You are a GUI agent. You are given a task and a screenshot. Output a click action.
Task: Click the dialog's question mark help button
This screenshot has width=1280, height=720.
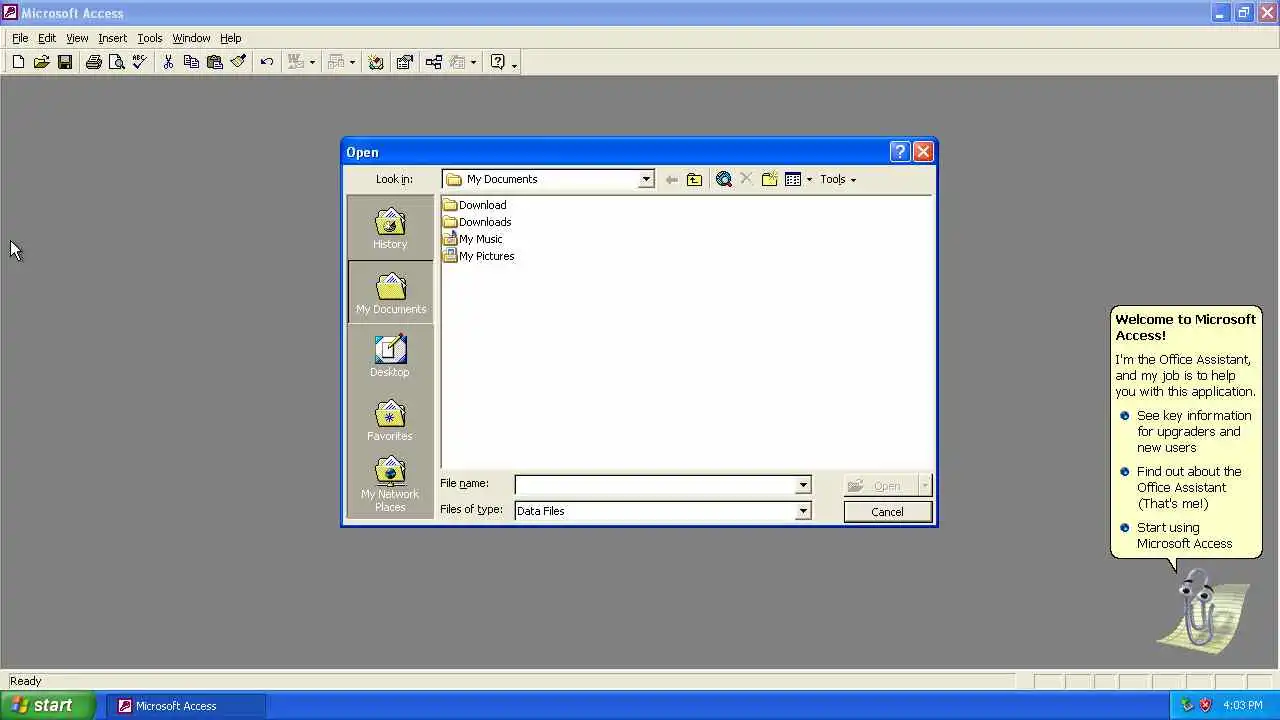899,151
